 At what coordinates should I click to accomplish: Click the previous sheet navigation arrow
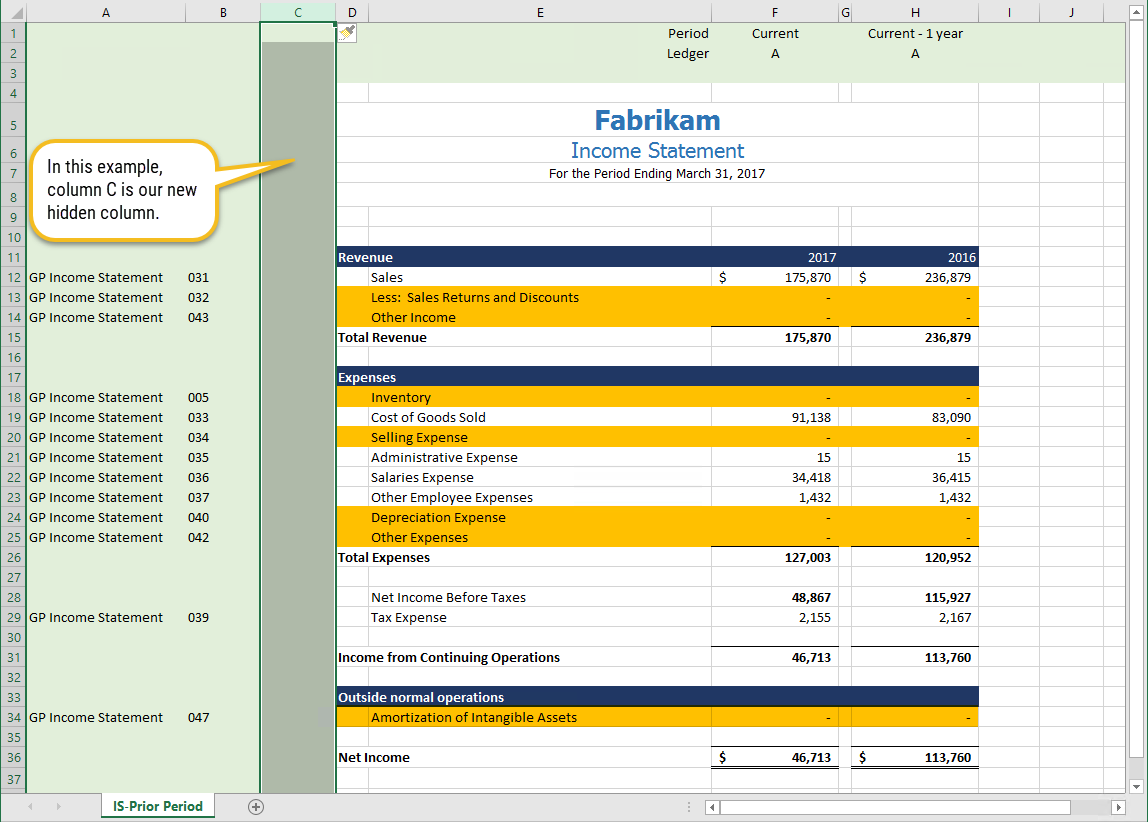[x=28, y=806]
